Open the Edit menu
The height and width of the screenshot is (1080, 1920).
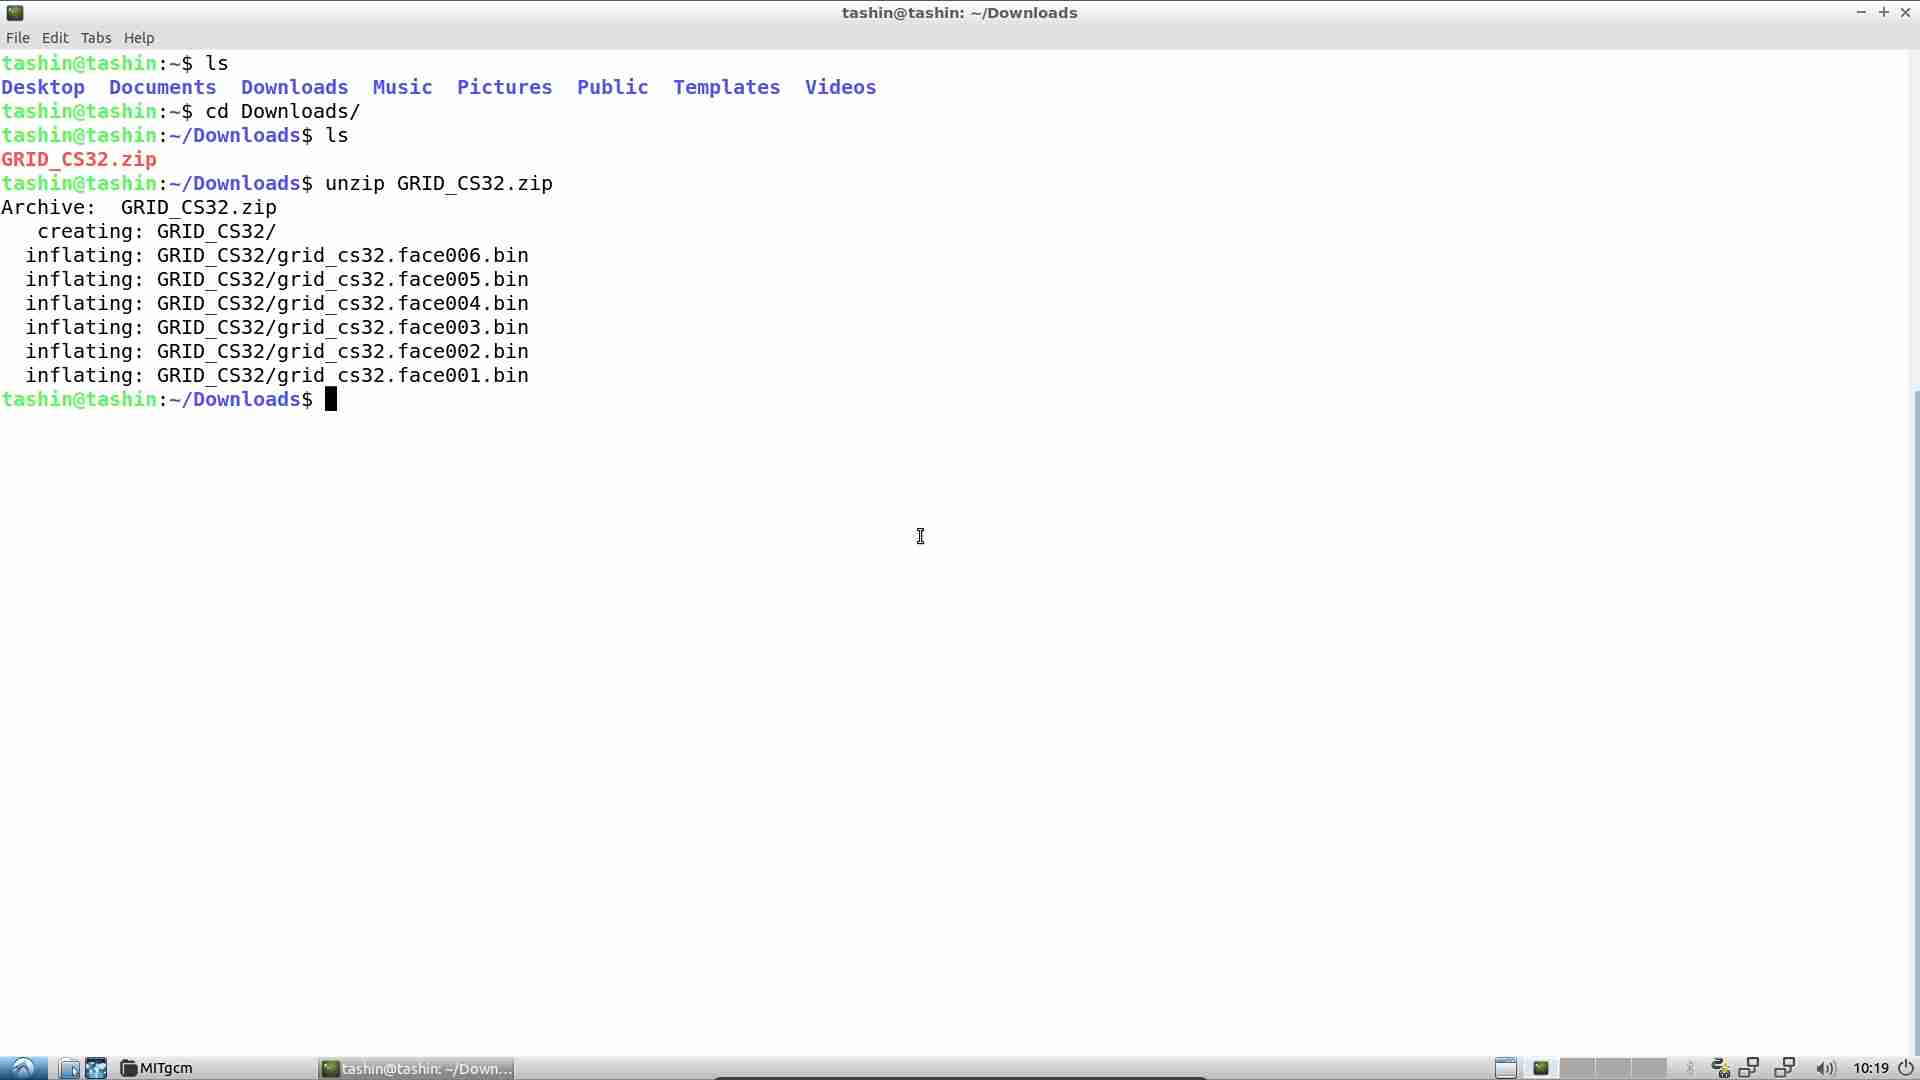click(55, 38)
